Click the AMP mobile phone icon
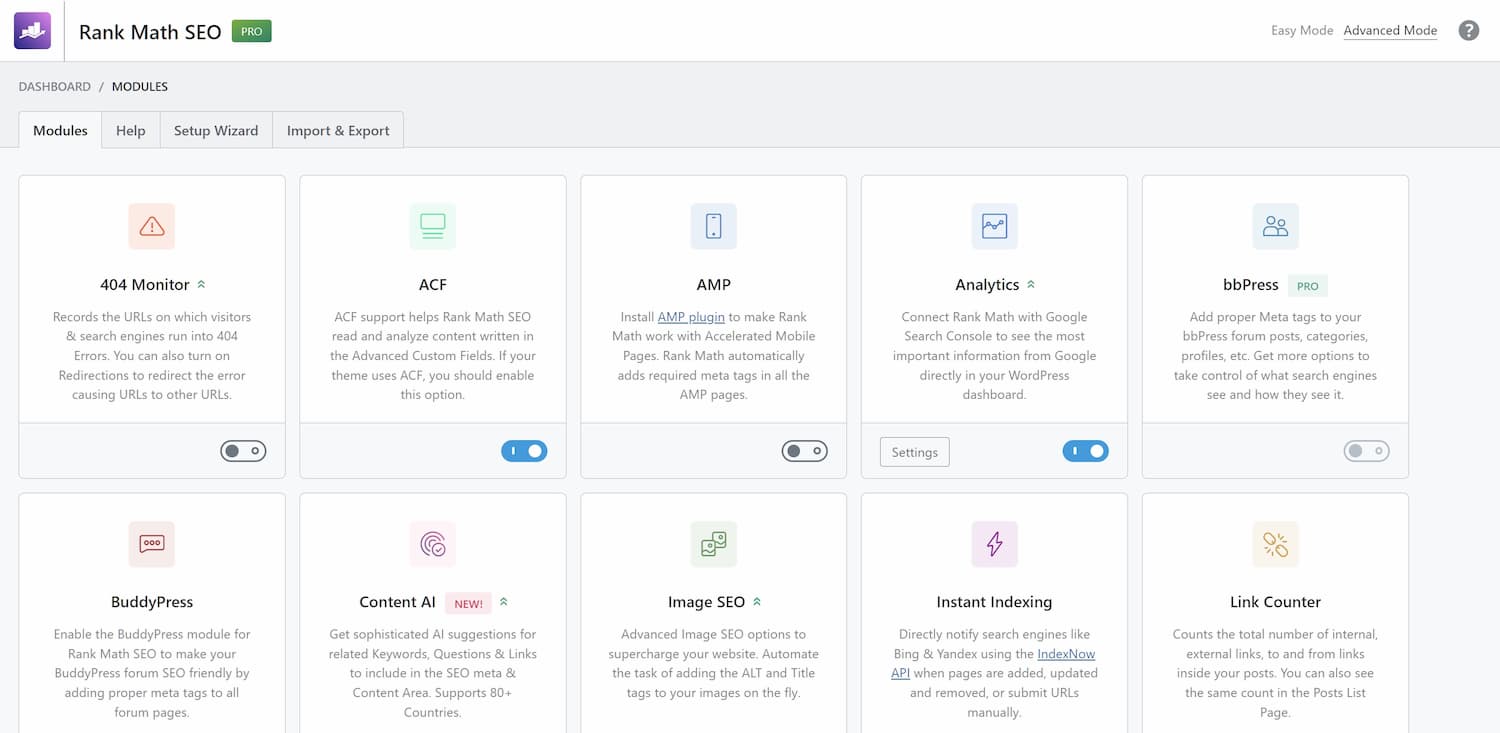Viewport: 1500px width, 733px height. point(713,227)
